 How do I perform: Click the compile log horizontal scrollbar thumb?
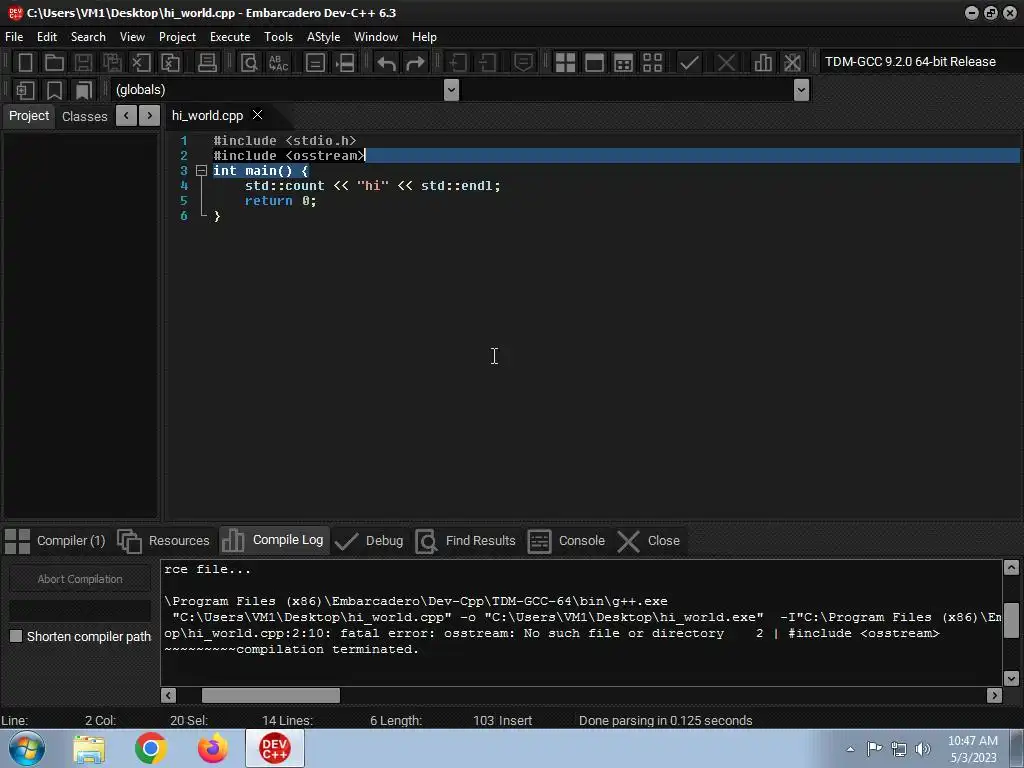(270, 696)
